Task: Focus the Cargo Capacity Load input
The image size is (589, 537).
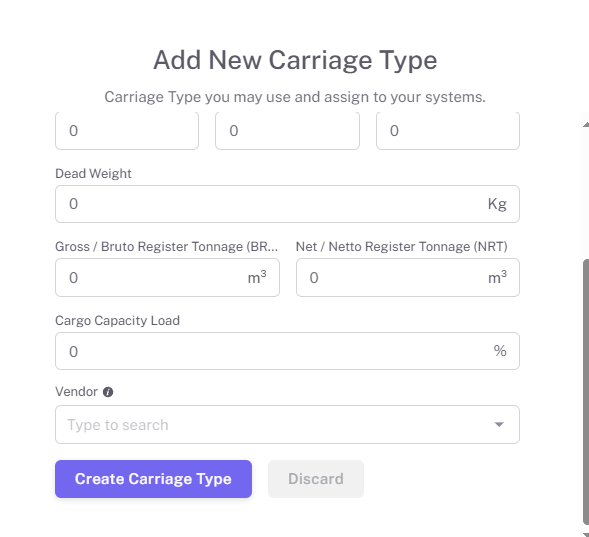Action: click(x=287, y=351)
